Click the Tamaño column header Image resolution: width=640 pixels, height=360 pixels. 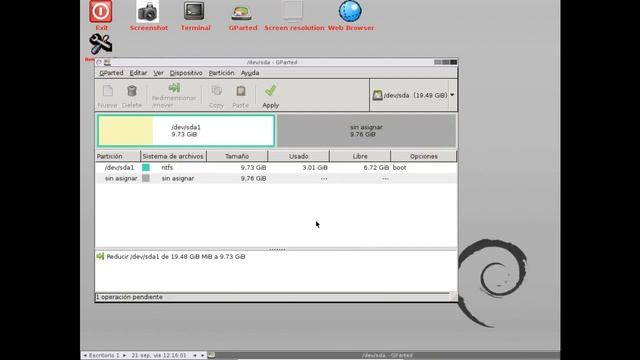[237, 156]
